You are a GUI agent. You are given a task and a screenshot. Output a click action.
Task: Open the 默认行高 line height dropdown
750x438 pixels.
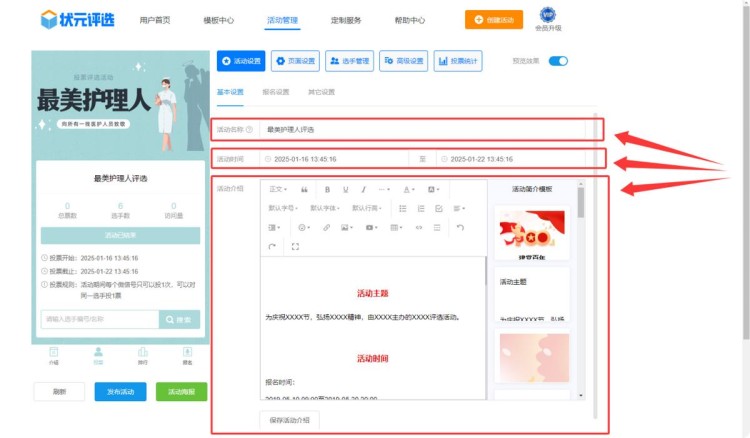(x=367, y=208)
